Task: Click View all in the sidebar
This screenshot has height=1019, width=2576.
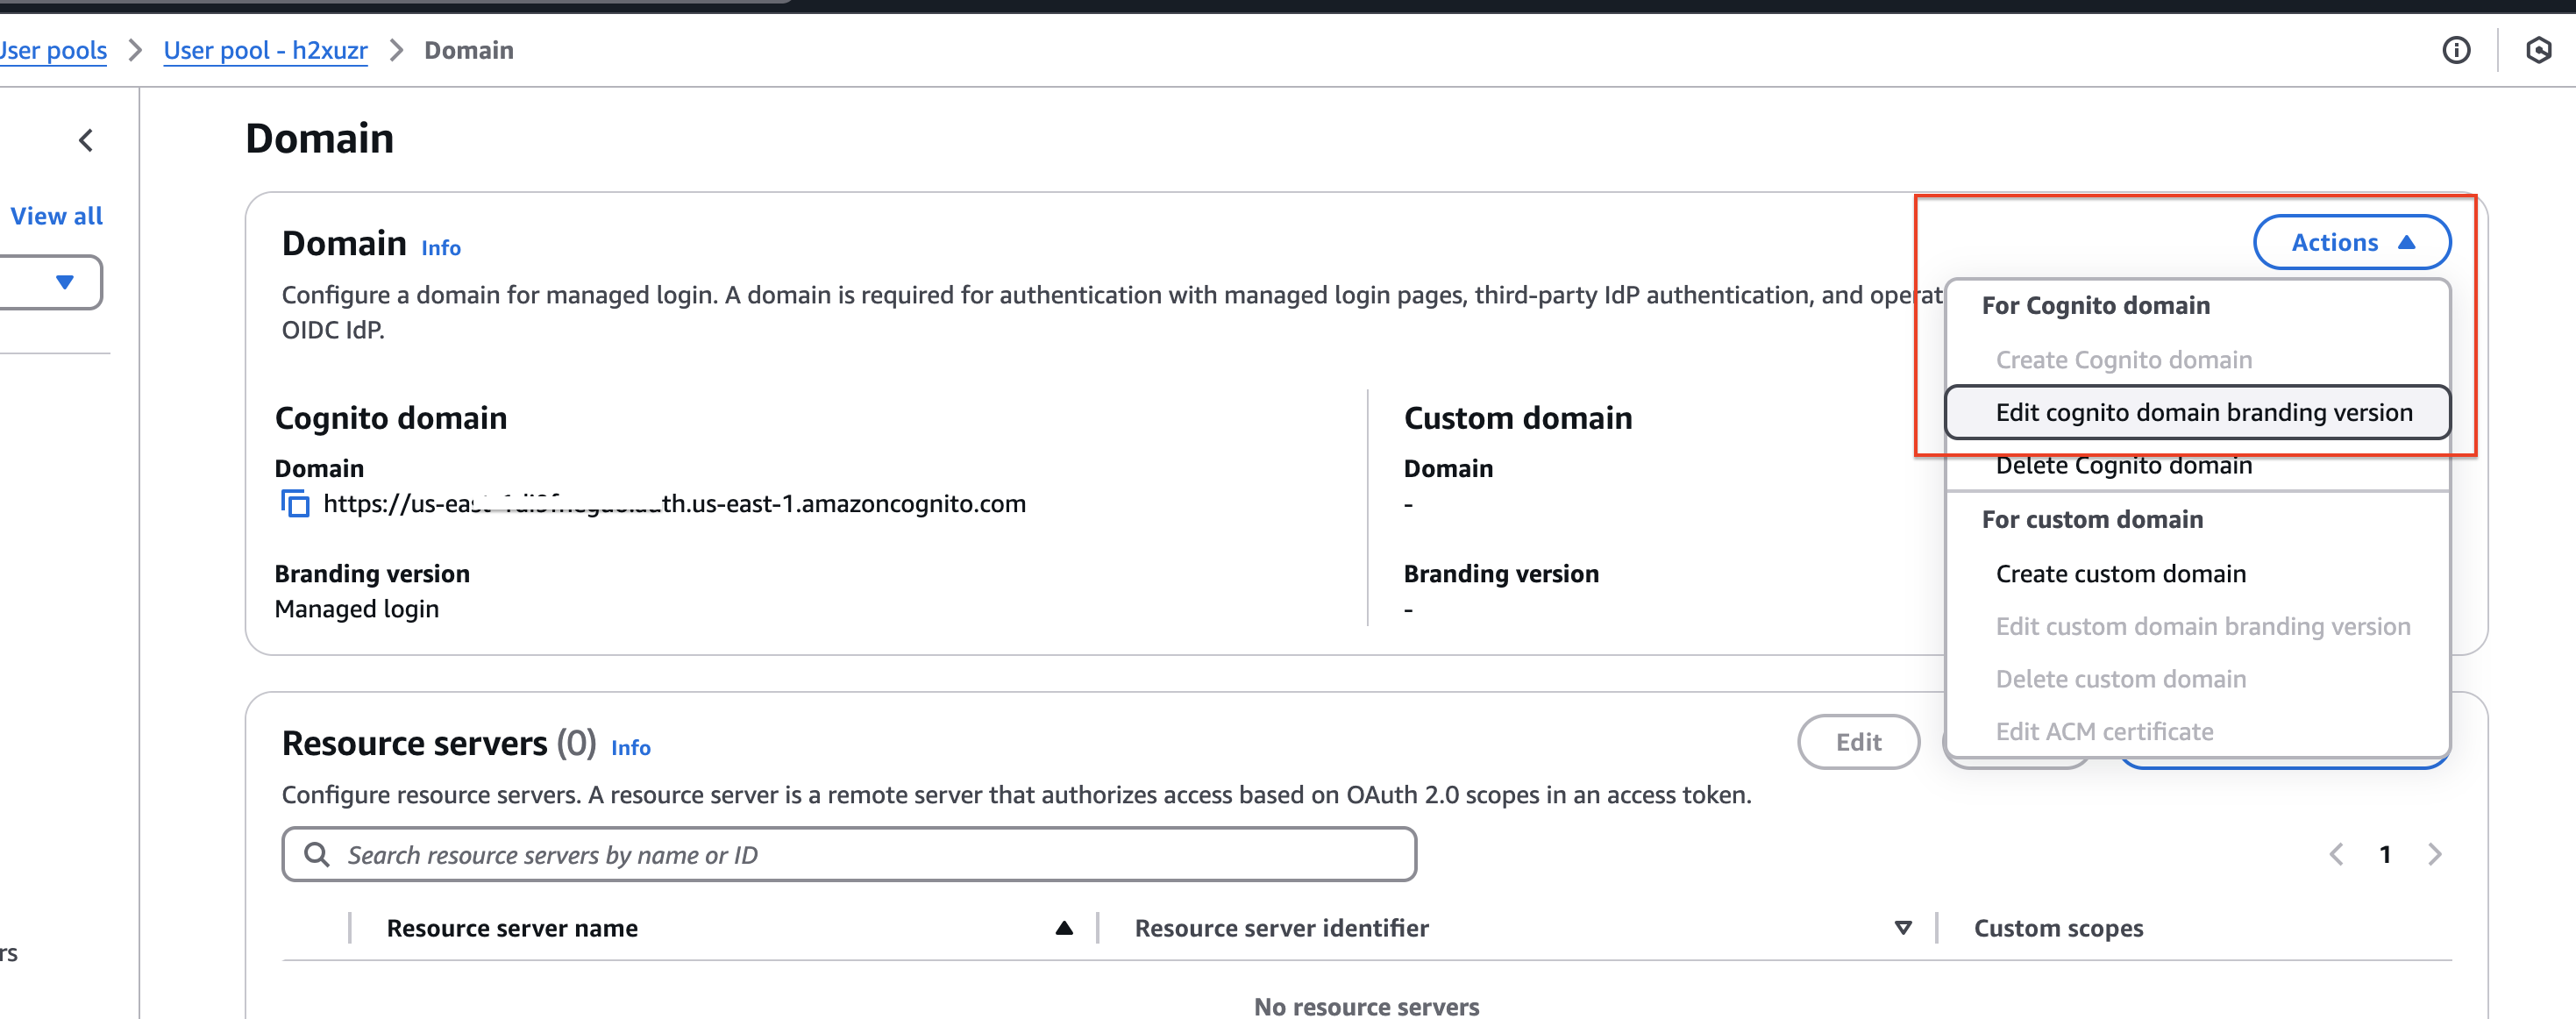Action: pos(56,216)
